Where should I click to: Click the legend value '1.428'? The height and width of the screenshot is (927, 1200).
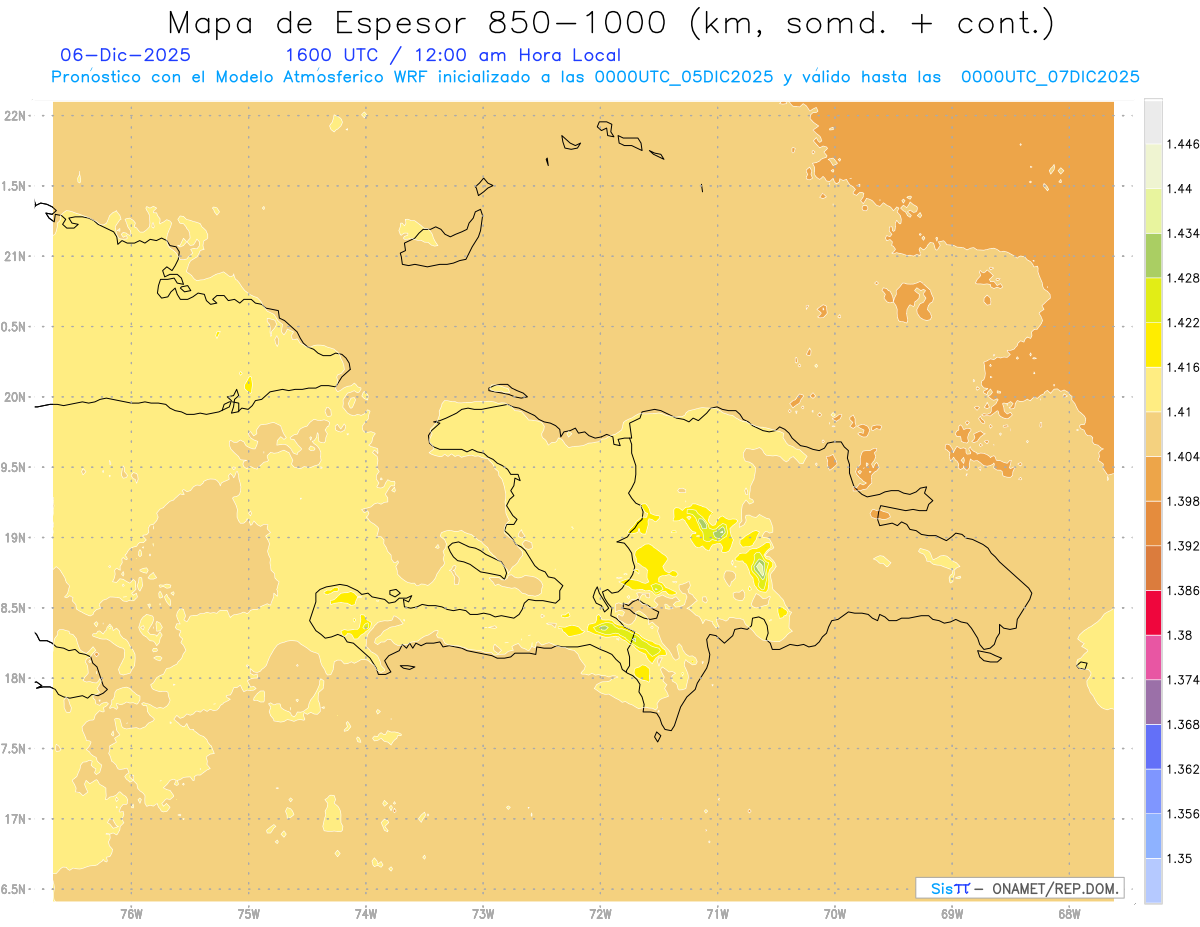pos(1183,278)
